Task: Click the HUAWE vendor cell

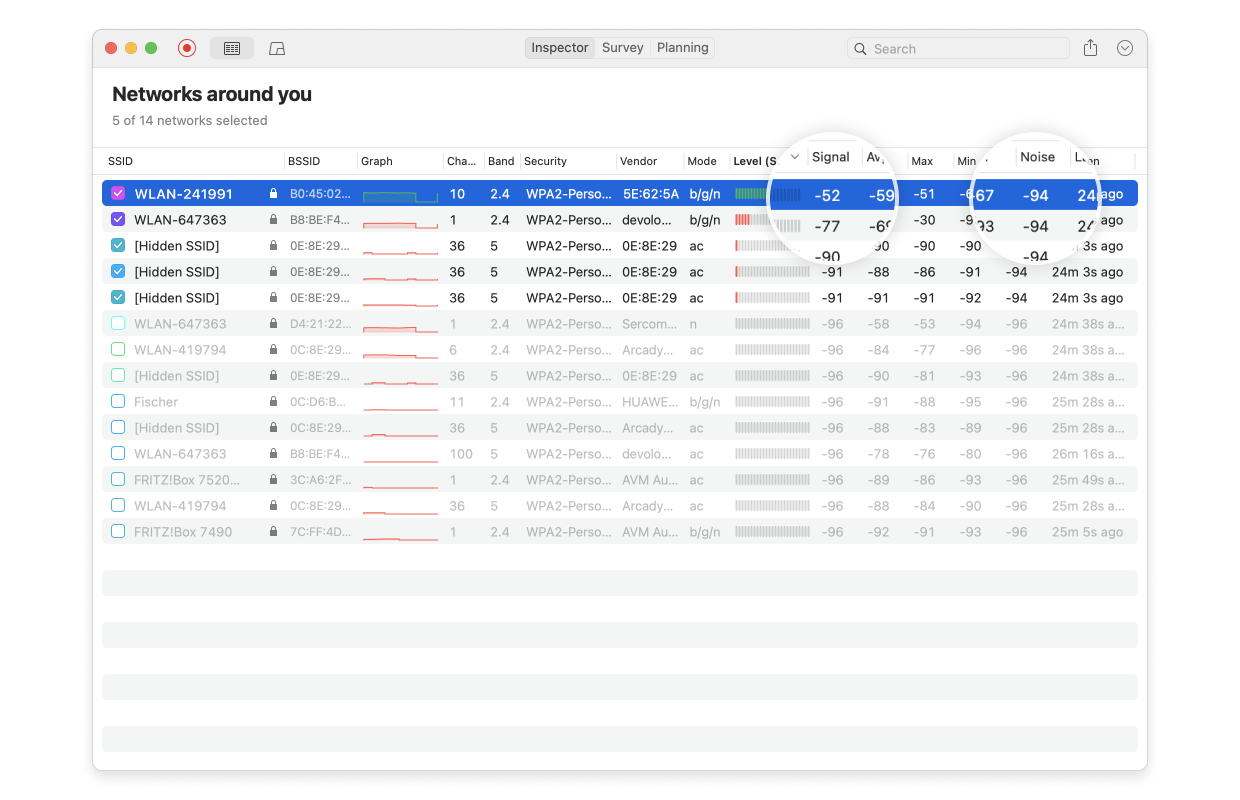Action: coord(650,402)
